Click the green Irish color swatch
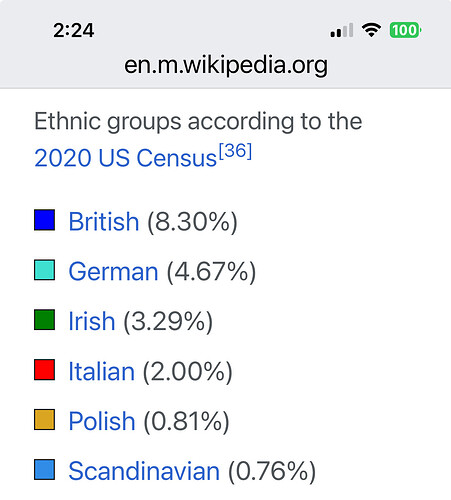Screen dimensions: 451x500 (x=44, y=320)
